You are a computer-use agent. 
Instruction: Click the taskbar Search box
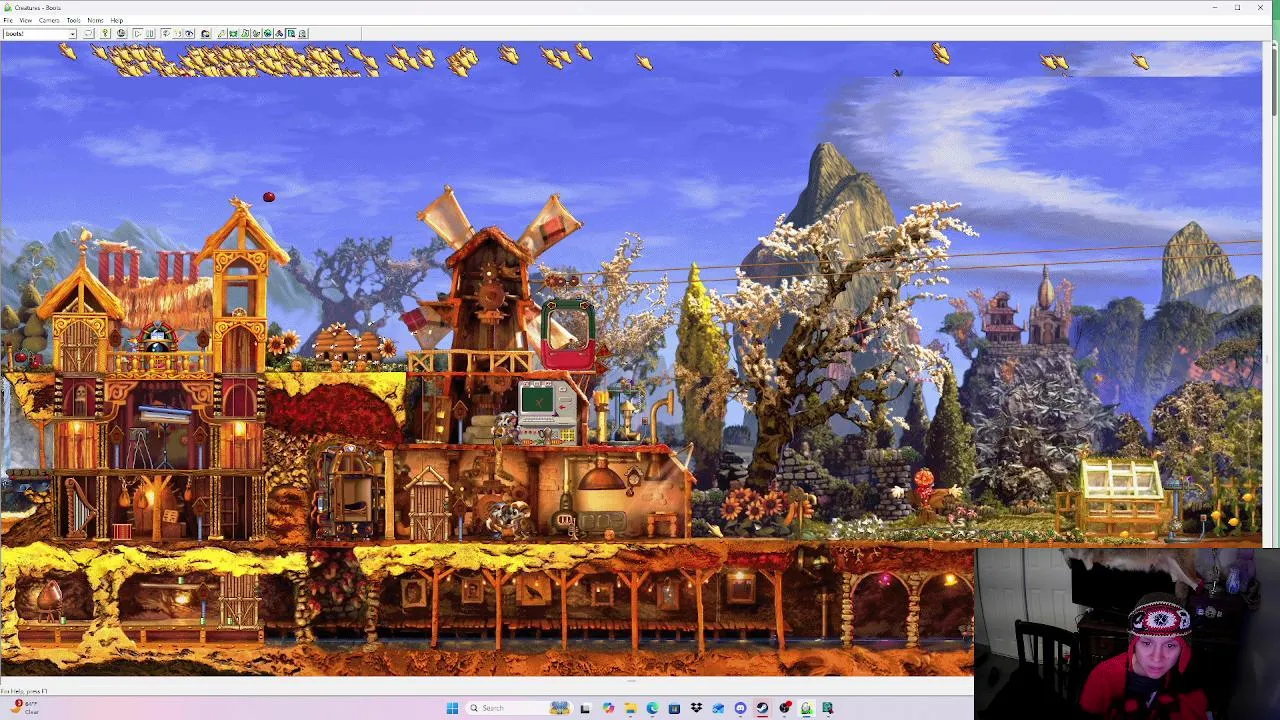519,708
